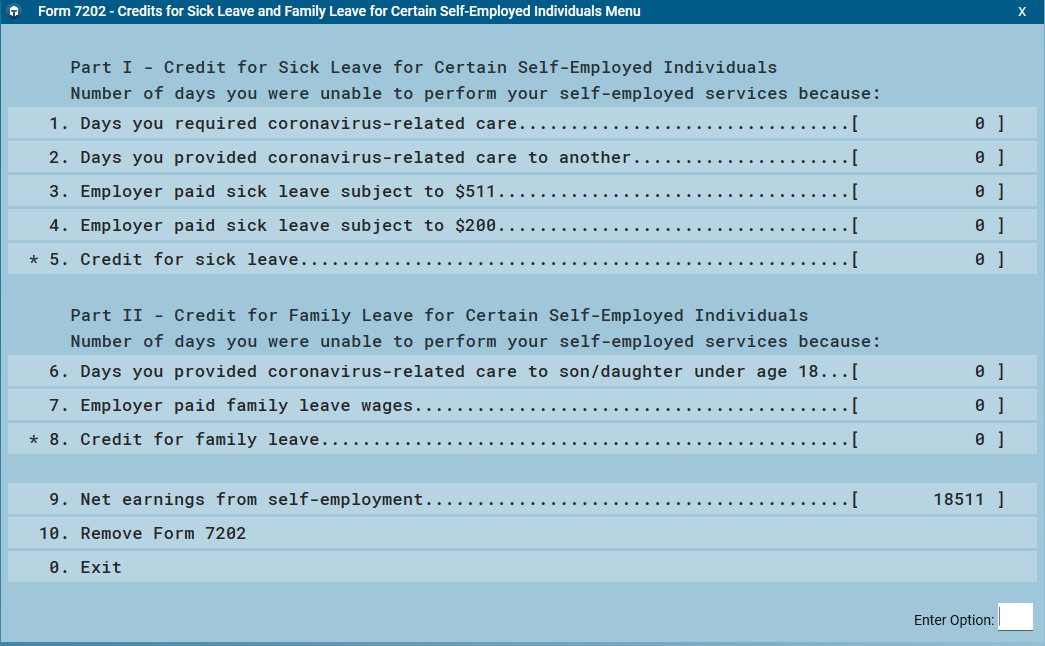1045x646 pixels.
Task: Open line 5 Credit for sick leave
Action: pos(189,260)
